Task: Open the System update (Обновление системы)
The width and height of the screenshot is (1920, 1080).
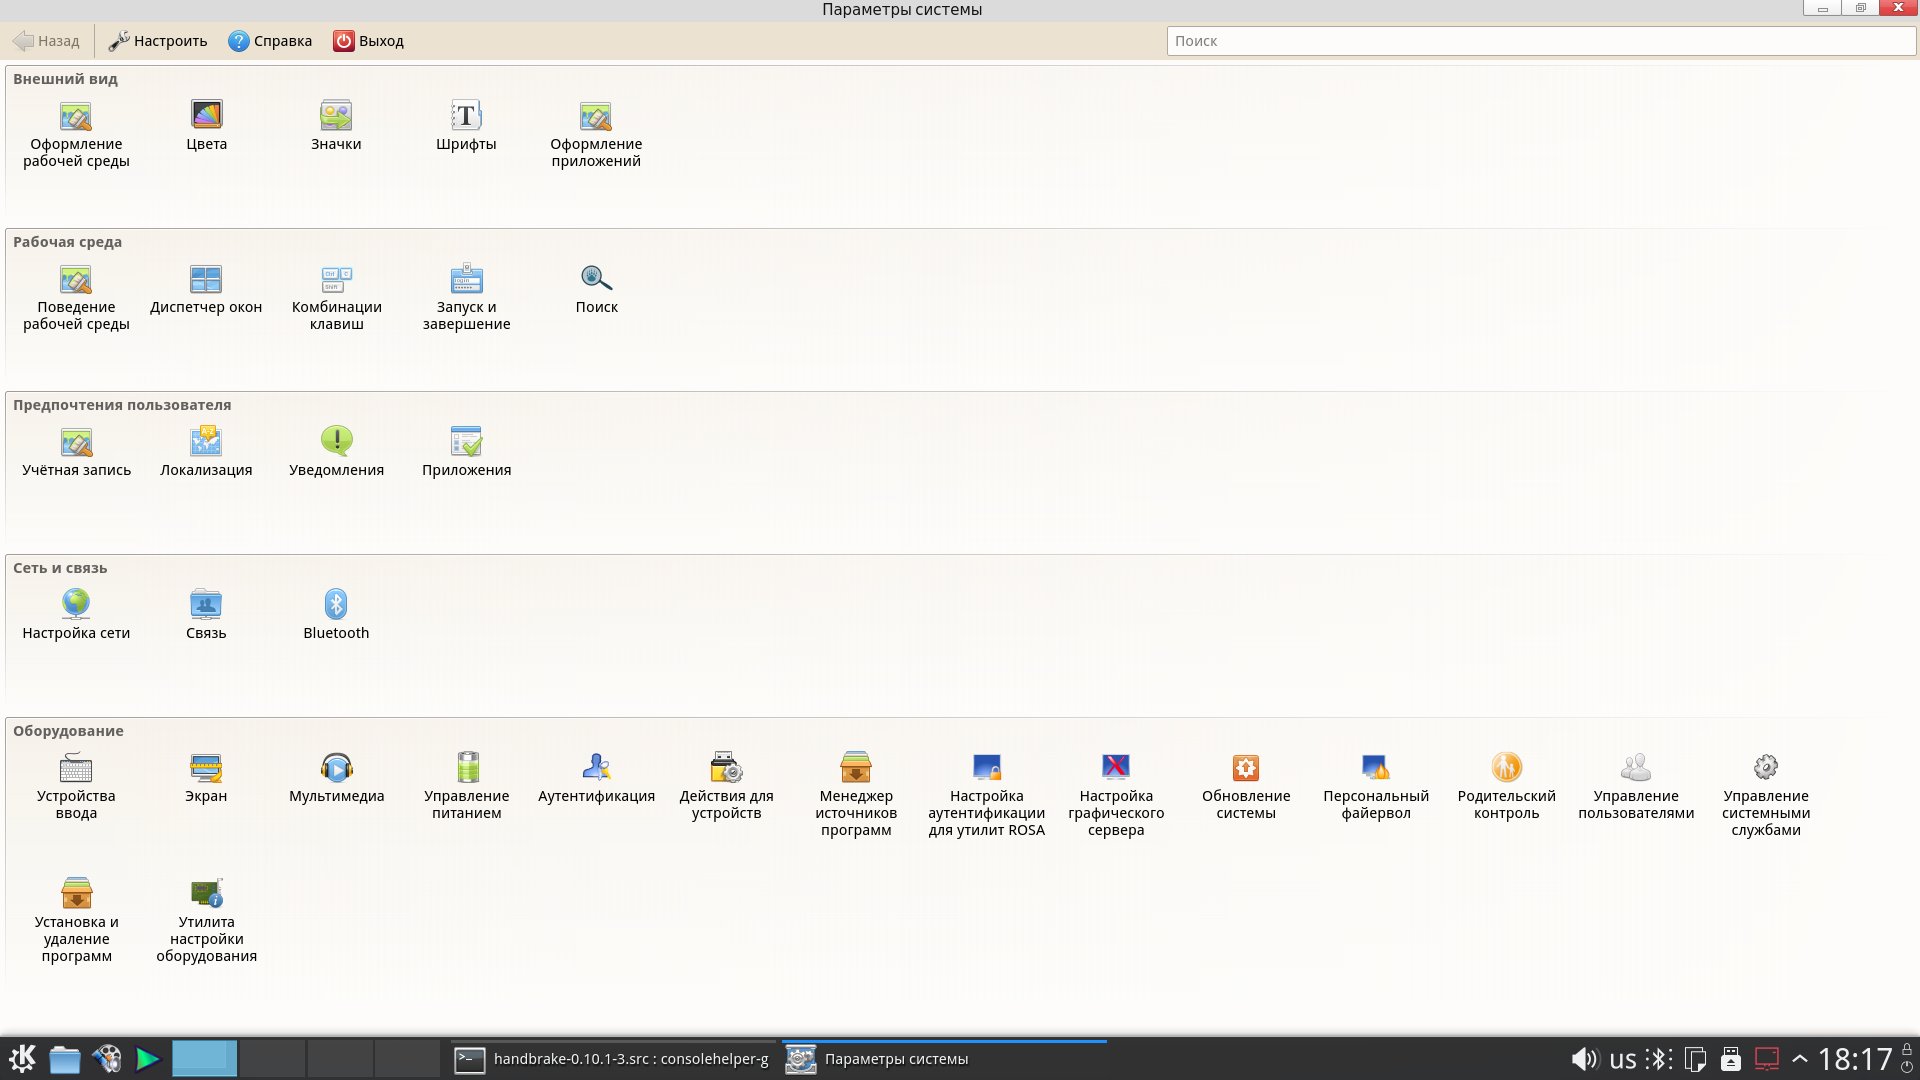Action: pos(1246,783)
